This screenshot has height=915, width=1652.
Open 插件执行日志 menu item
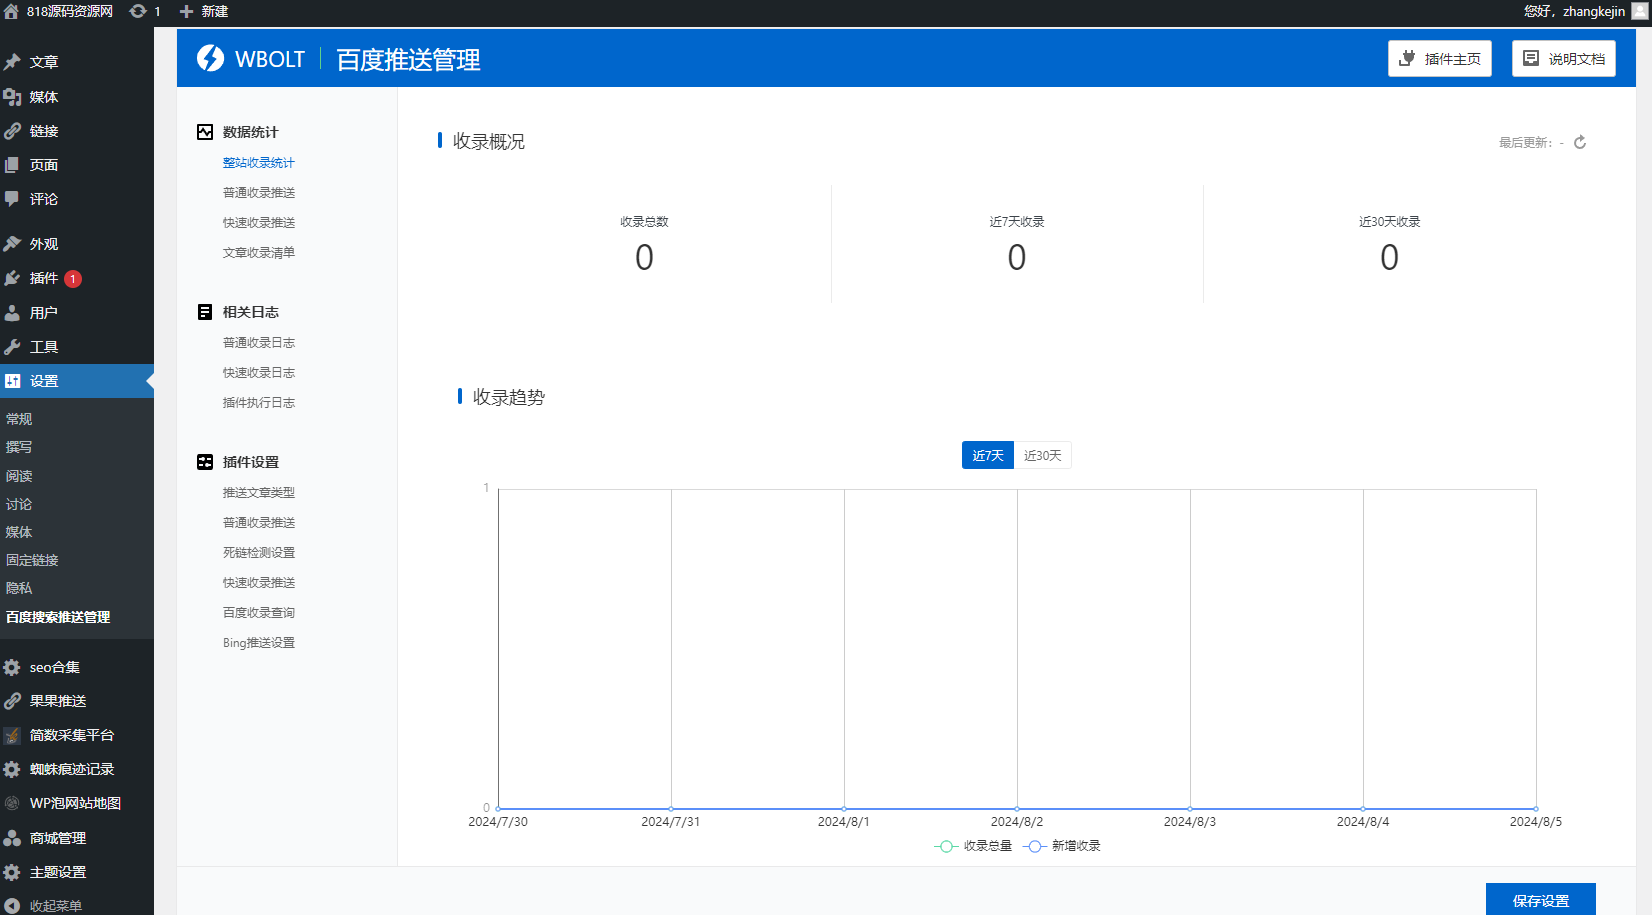(x=259, y=403)
